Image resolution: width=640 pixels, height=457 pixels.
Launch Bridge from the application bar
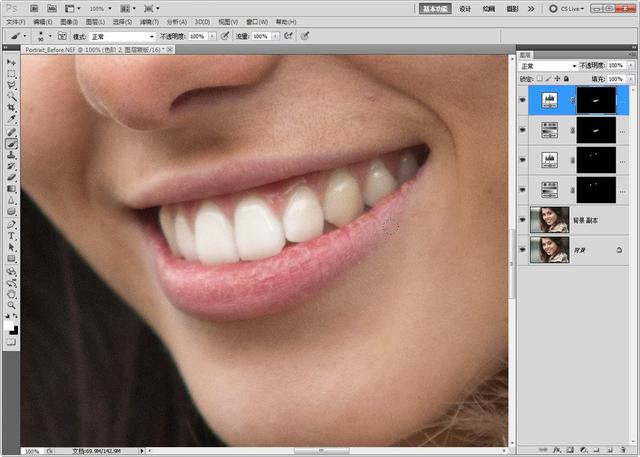(x=34, y=9)
